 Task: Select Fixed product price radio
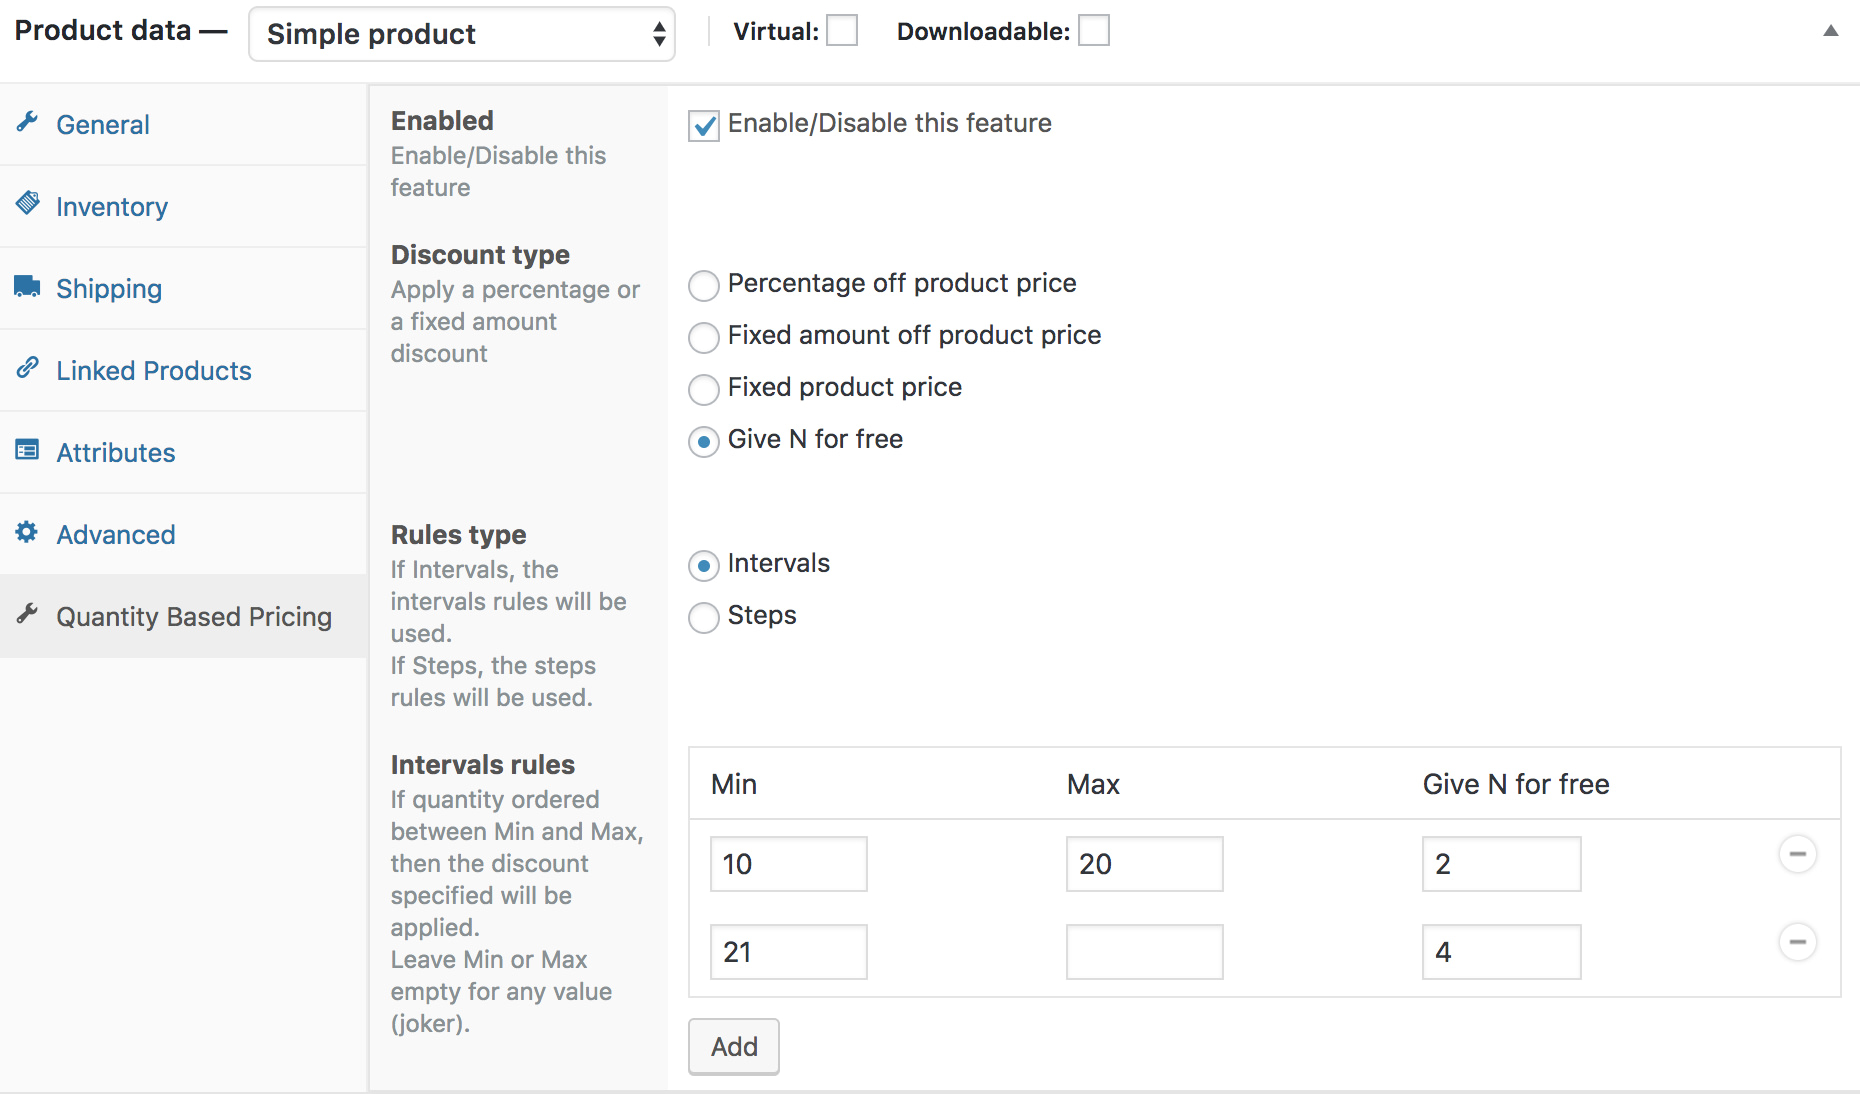(704, 389)
